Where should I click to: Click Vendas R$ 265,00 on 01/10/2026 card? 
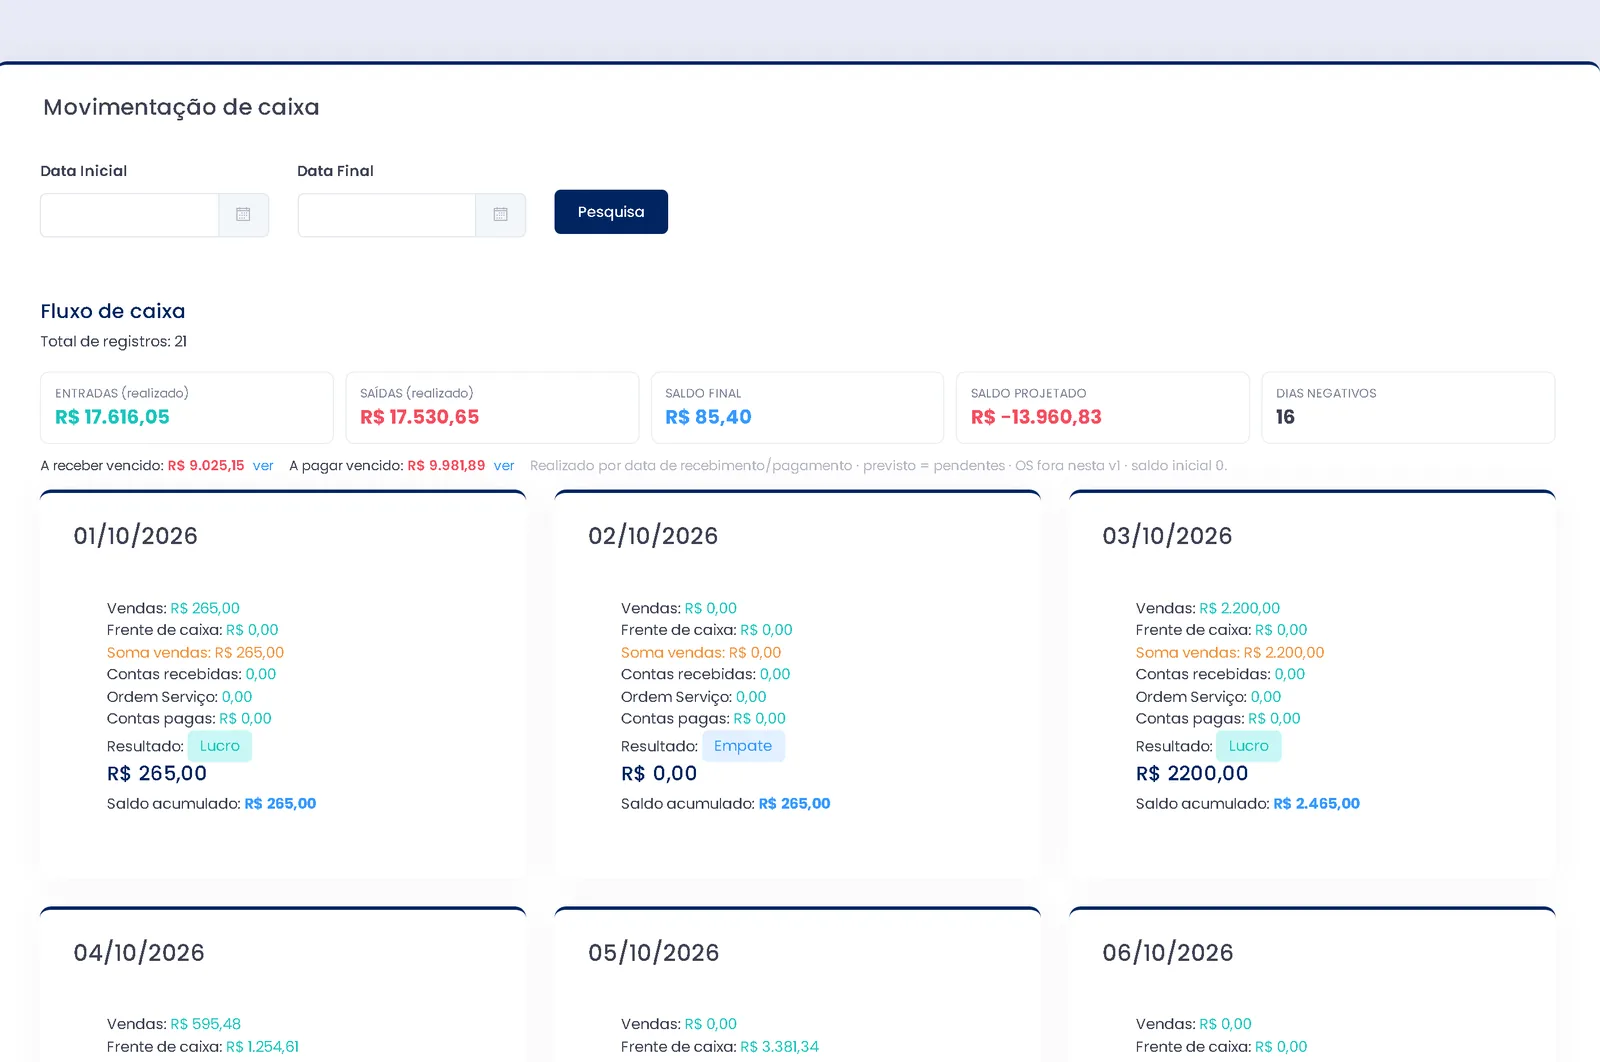(173, 608)
